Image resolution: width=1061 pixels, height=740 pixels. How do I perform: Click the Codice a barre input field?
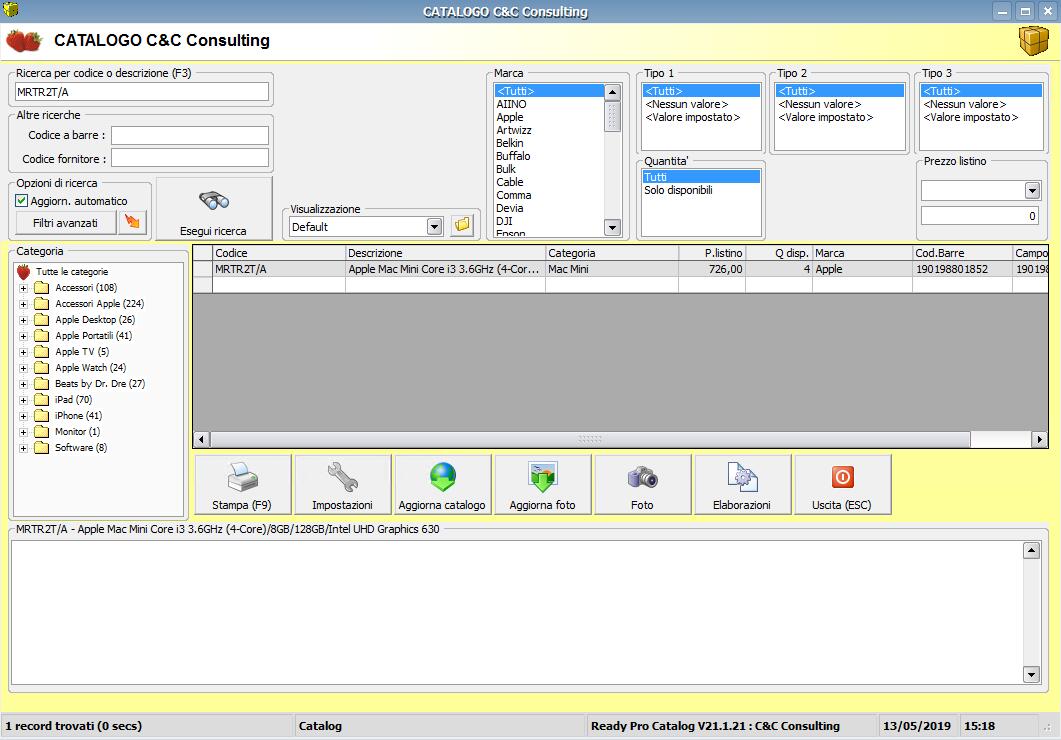coord(190,135)
